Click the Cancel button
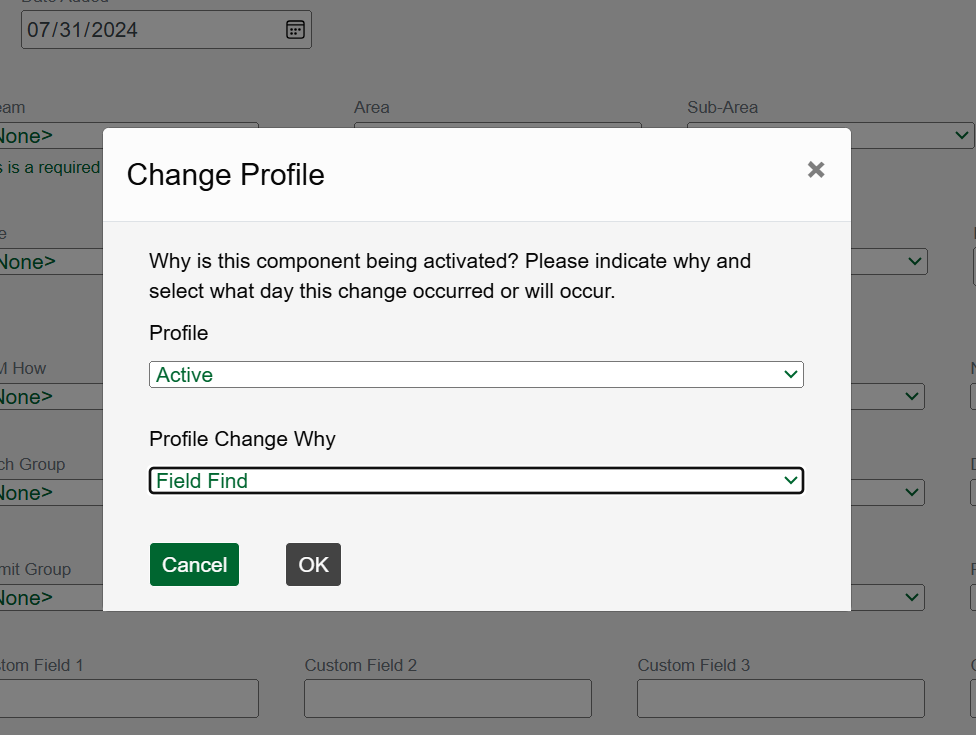The height and width of the screenshot is (735, 976). (x=194, y=564)
